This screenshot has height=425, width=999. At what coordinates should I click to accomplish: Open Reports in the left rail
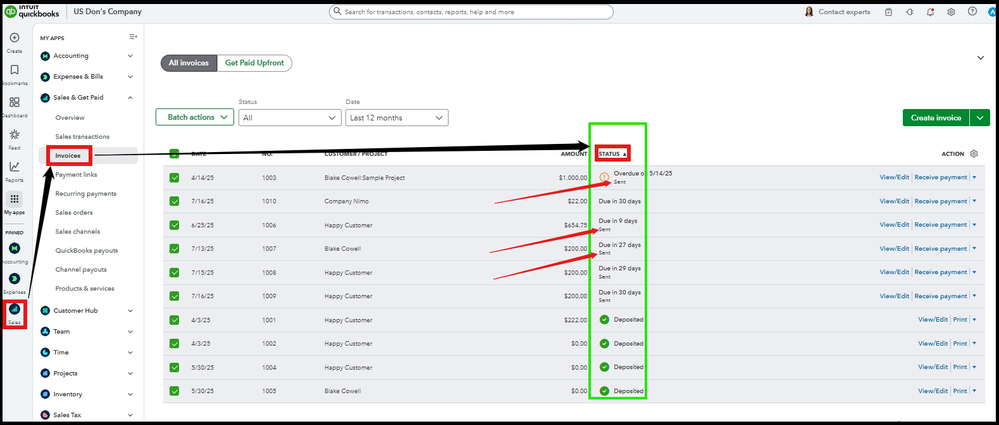[x=15, y=166]
